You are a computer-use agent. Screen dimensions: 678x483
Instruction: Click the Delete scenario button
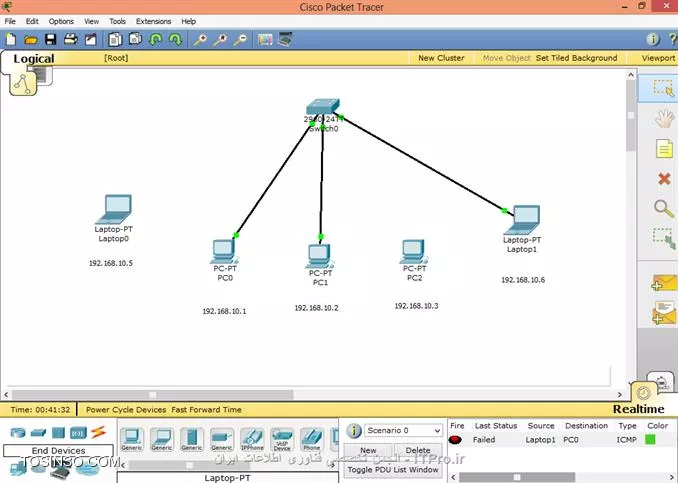coord(418,450)
